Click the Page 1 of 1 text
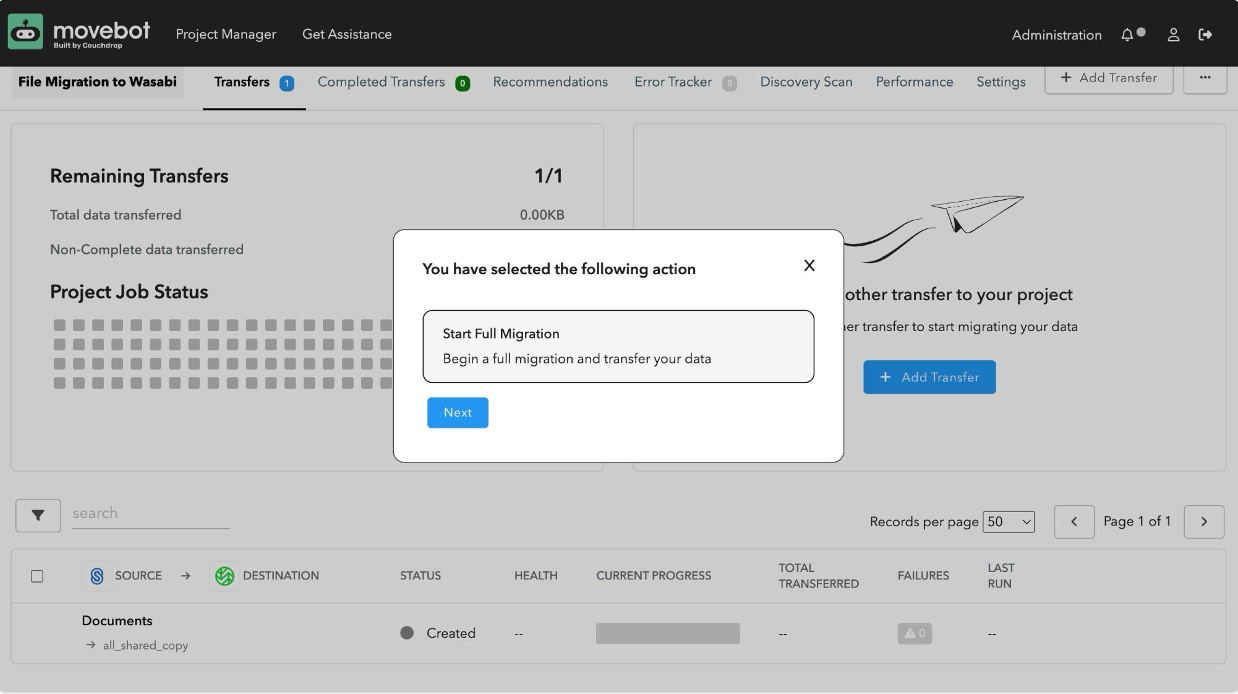 (1137, 521)
